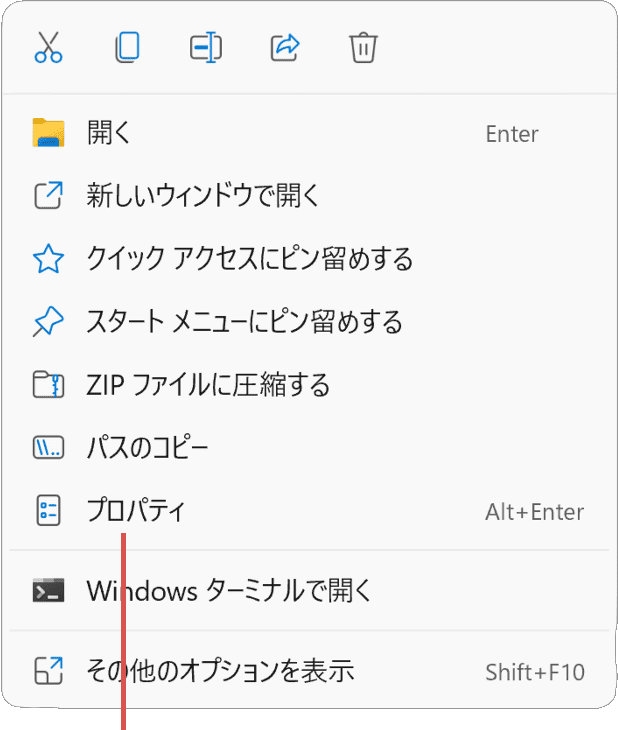The height and width of the screenshot is (730, 618).
Task: Click the path icon beside パスのコピー
Action: click(x=48, y=447)
